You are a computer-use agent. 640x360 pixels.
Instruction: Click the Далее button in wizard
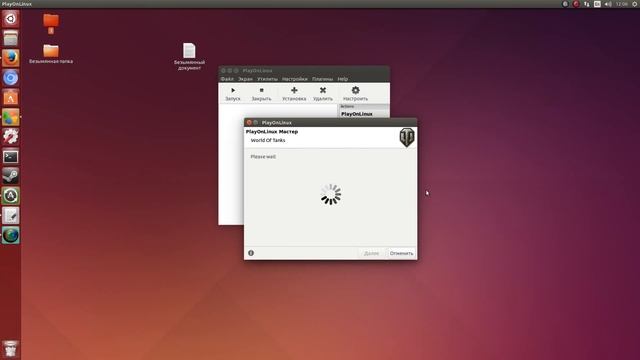point(371,253)
